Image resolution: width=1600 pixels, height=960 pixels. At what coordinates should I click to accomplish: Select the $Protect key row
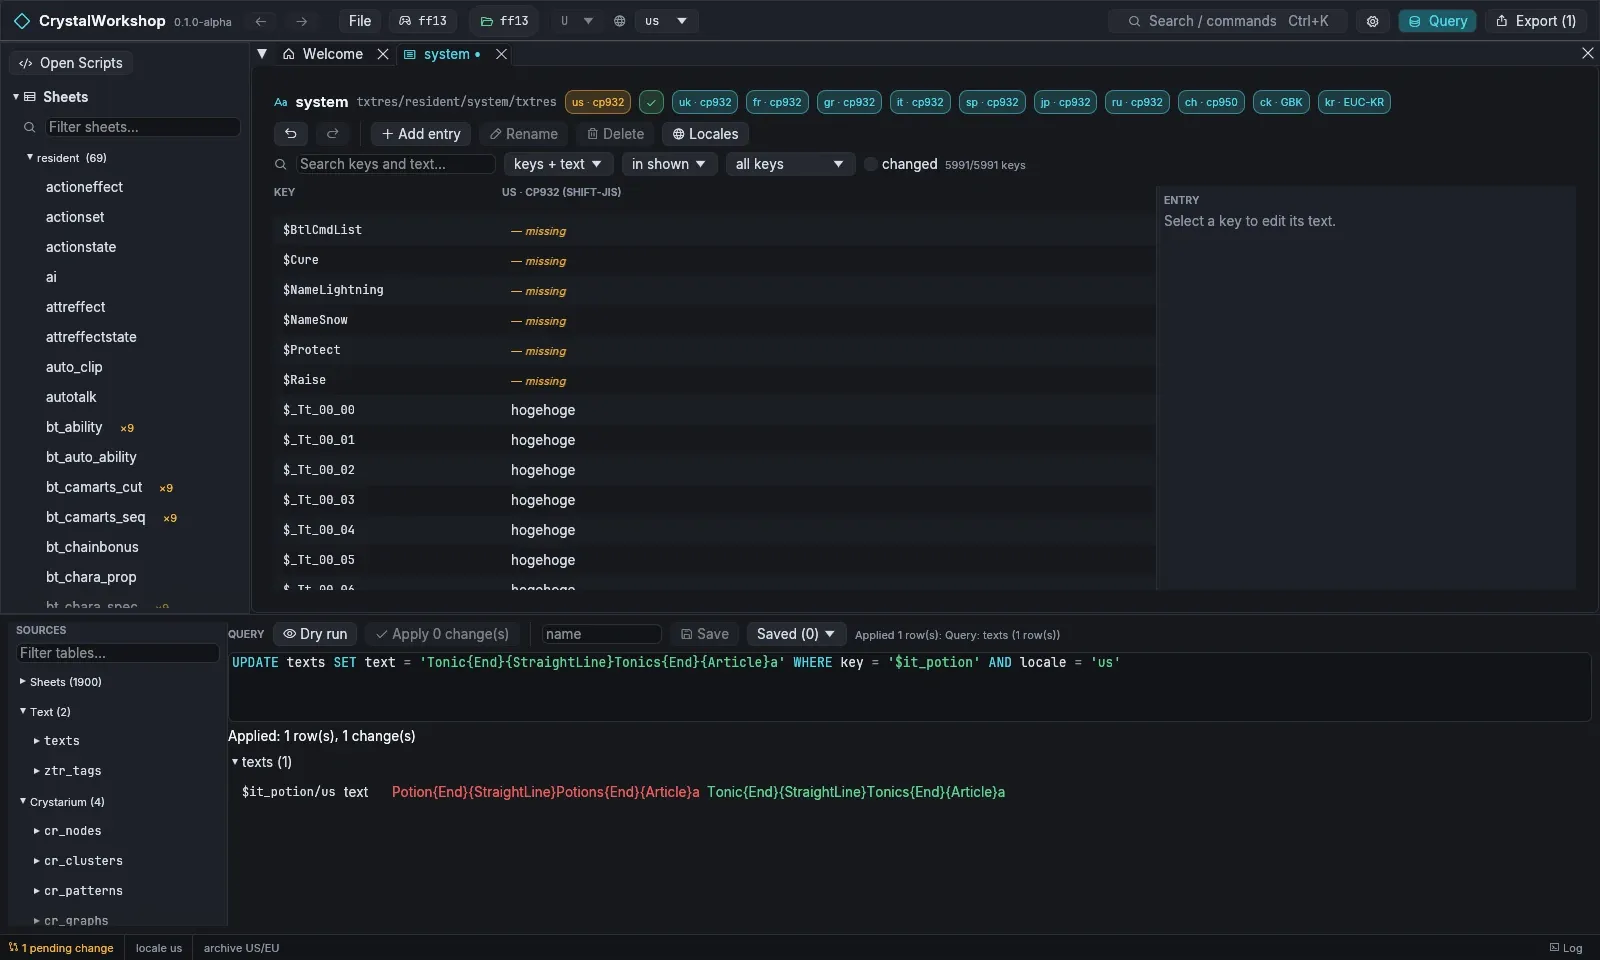[714, 350]
